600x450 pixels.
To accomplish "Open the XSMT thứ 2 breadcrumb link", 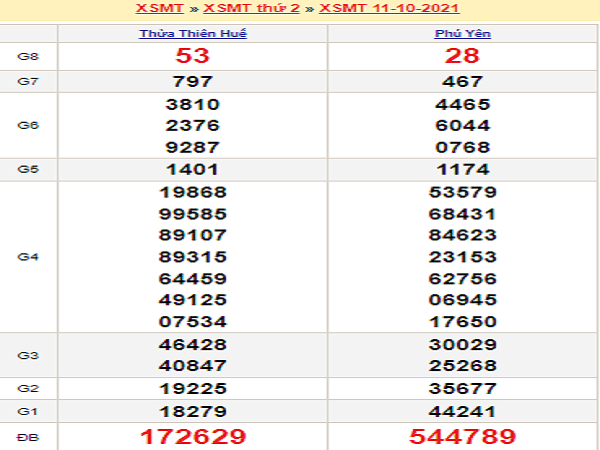I will click(251, 8).
